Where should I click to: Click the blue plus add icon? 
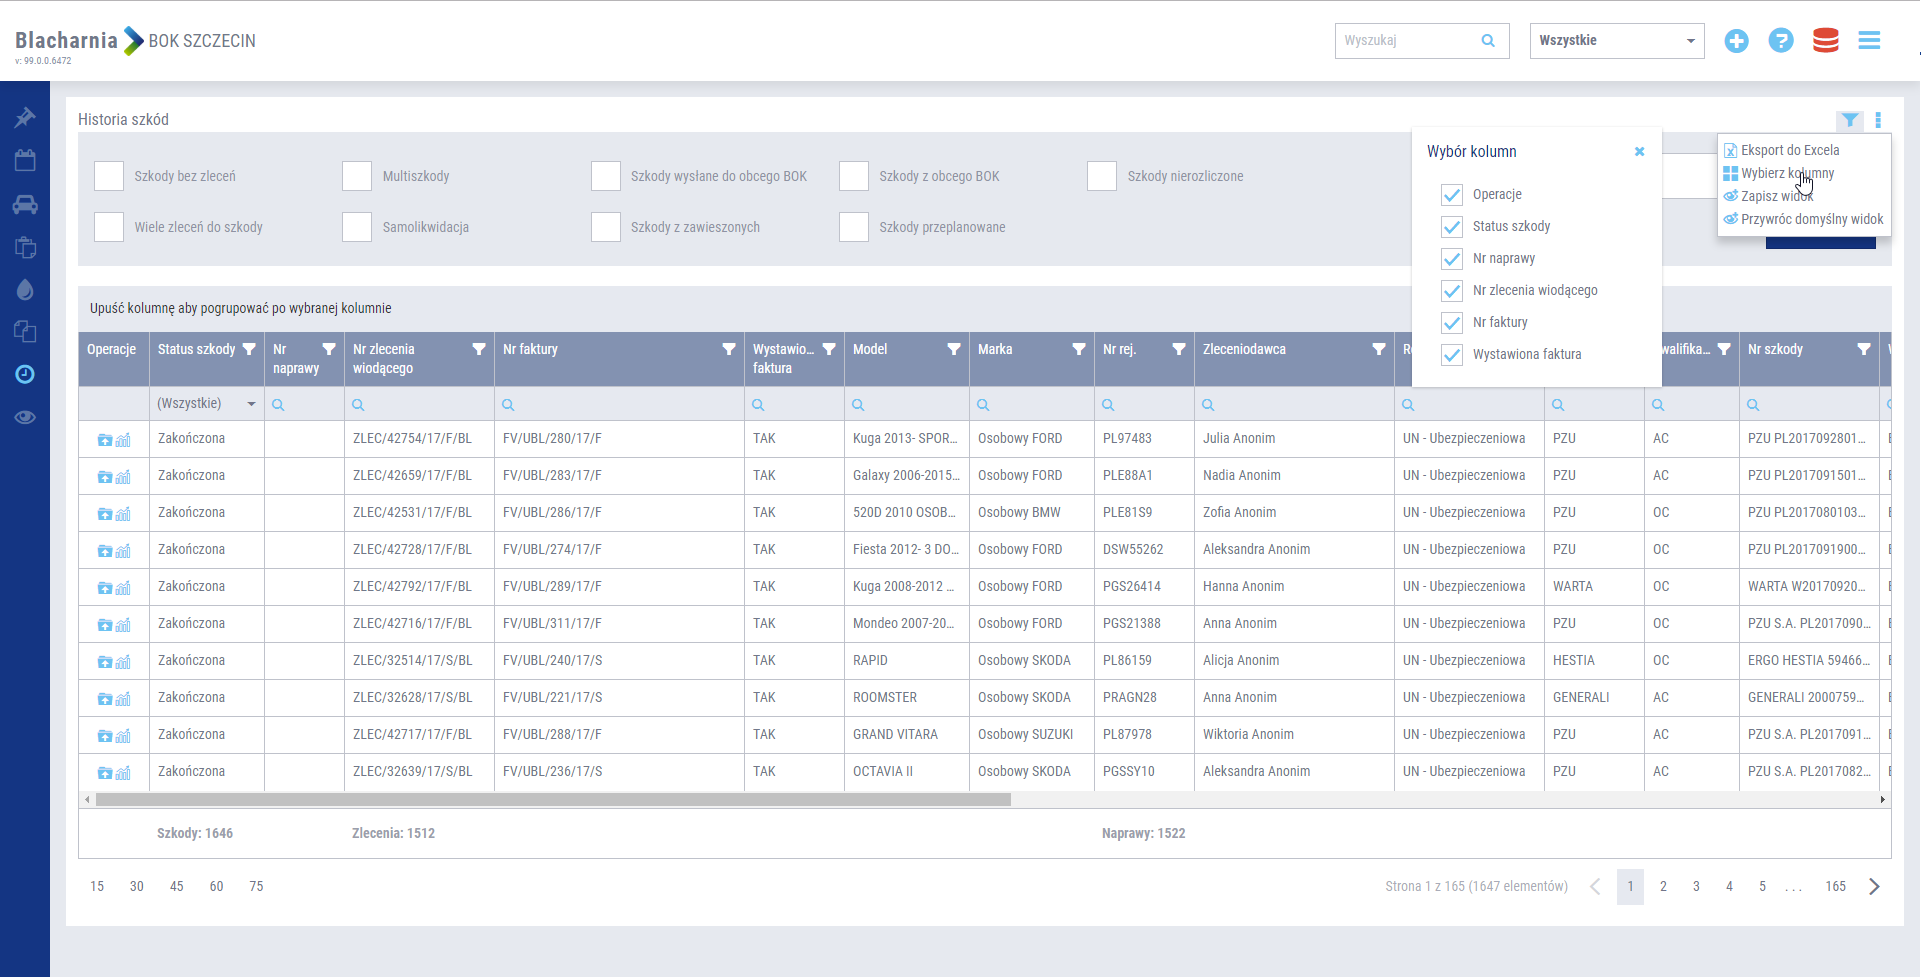[x=1736, y=41]
